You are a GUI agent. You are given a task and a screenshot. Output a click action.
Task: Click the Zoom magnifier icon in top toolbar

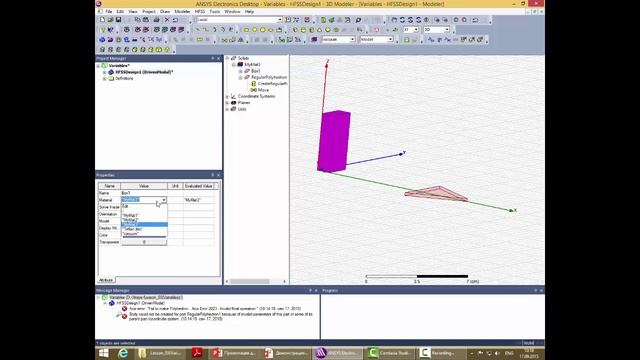[x=358, y=20]
